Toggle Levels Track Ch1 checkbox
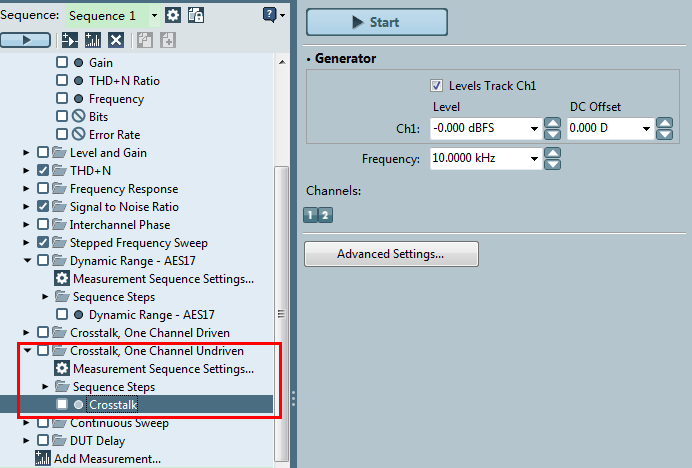 pos(436,85)
